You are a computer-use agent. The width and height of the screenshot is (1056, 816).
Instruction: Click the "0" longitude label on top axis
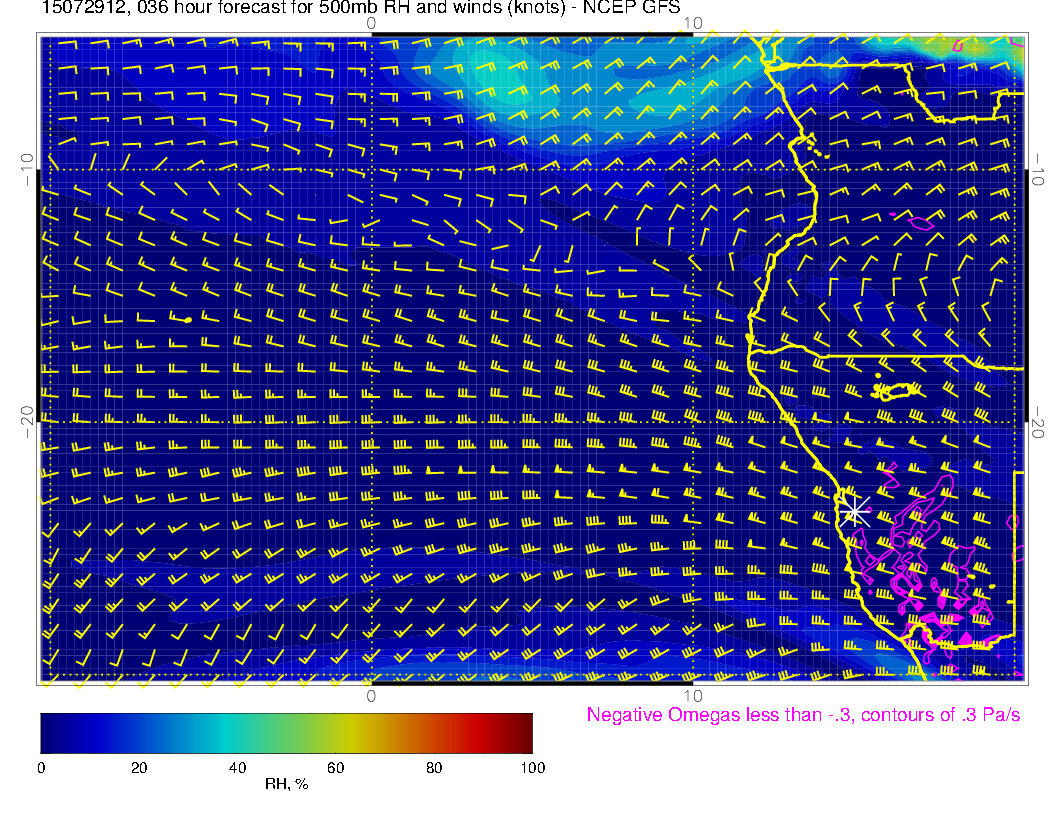click(371, 23)
